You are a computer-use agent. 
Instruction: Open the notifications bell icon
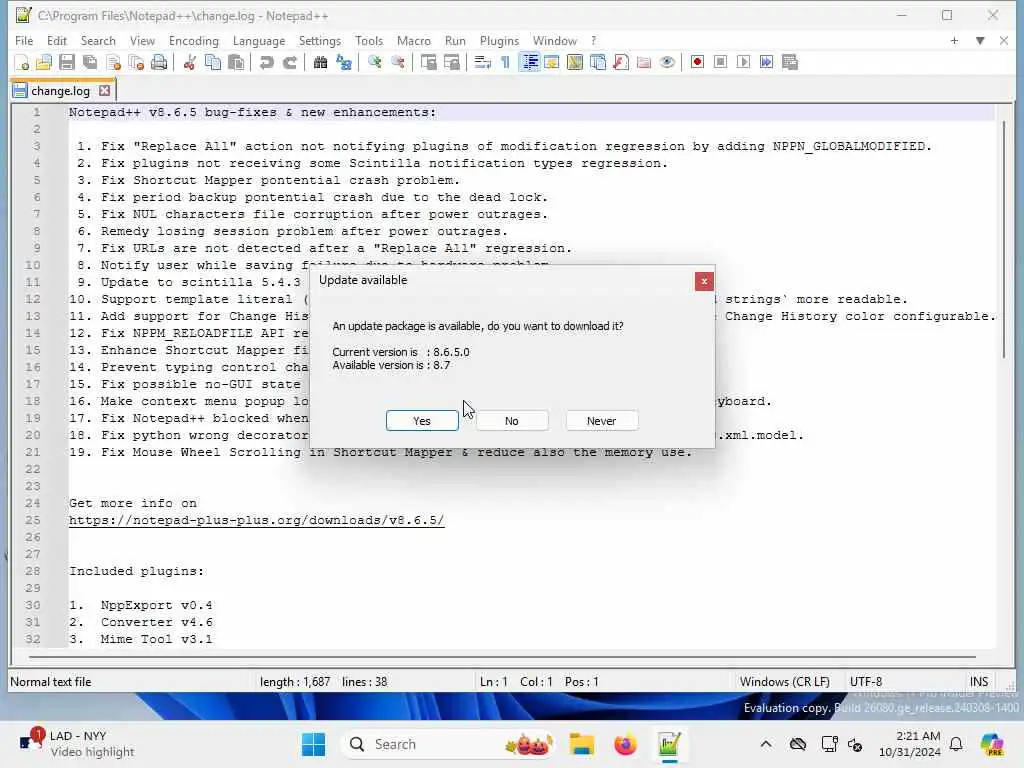point(956,744)
